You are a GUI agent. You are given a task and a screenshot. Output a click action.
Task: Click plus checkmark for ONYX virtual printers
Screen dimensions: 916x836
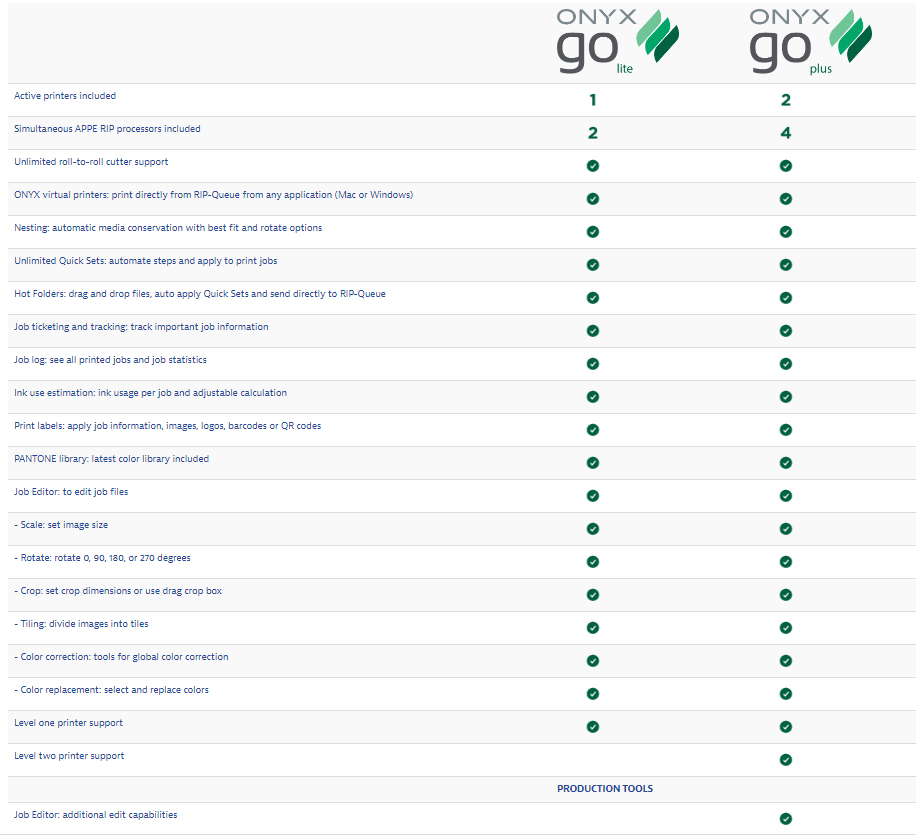pyautogui.click(x=786, y=199)
